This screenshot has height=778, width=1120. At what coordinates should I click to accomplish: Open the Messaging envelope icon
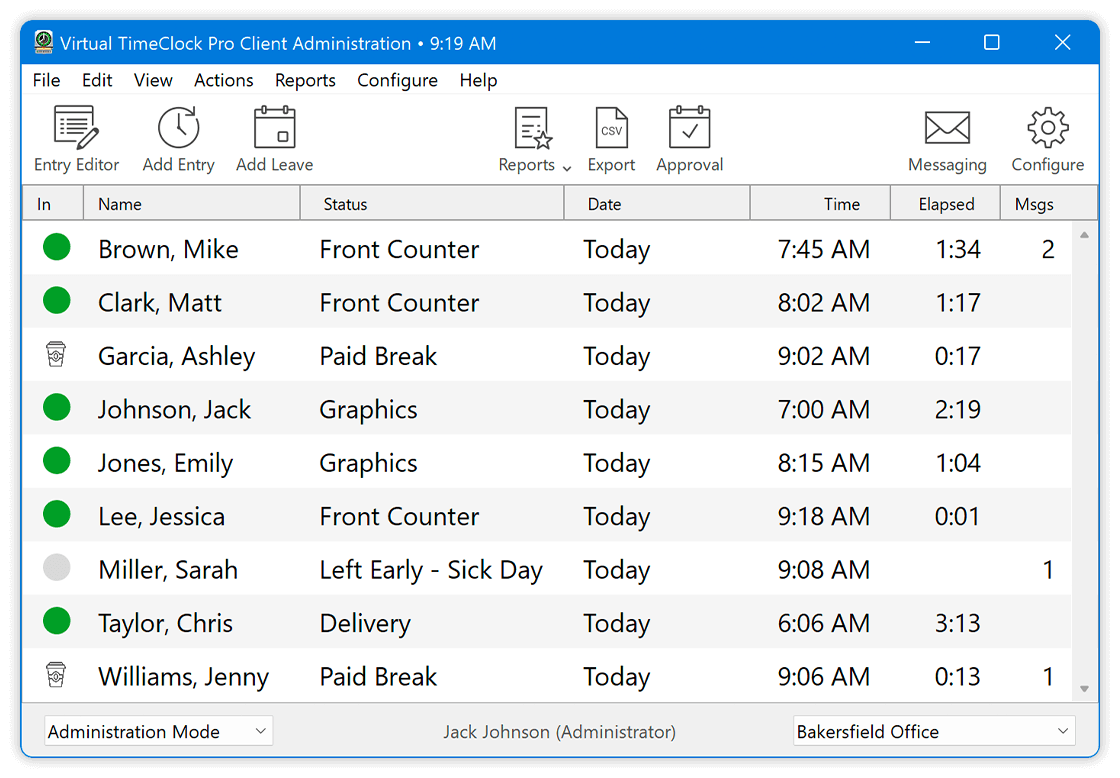(x=947, y=129)
